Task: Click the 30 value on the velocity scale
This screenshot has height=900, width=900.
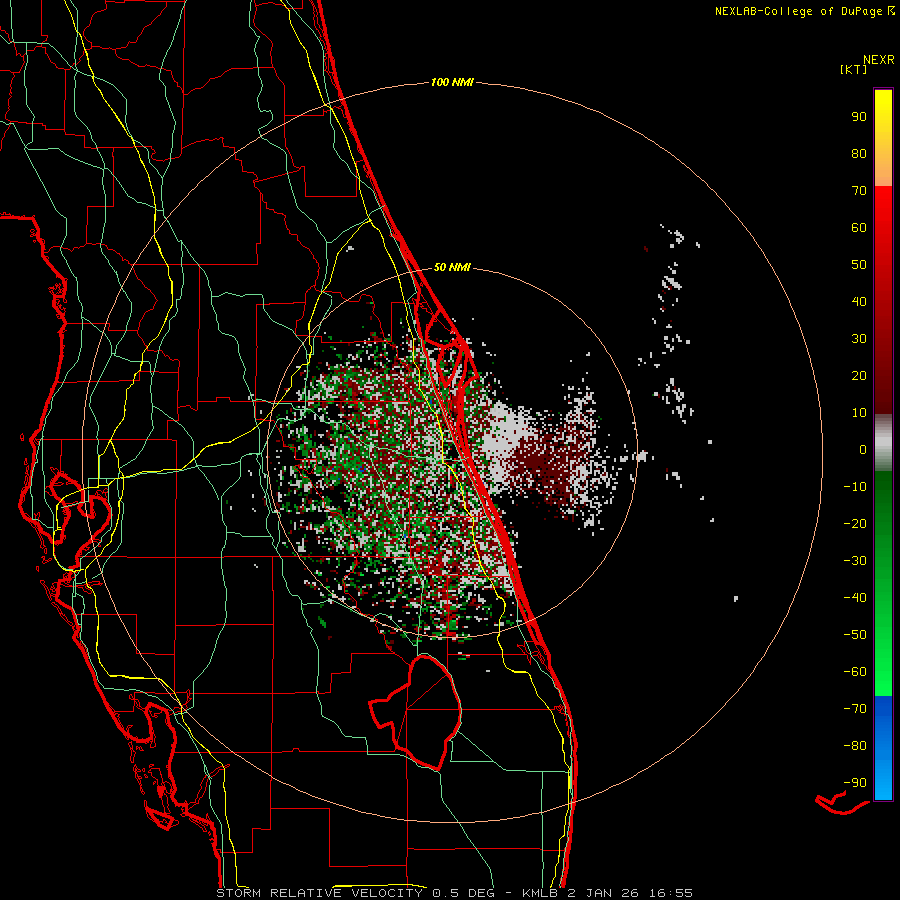Action: pos(859,339)
